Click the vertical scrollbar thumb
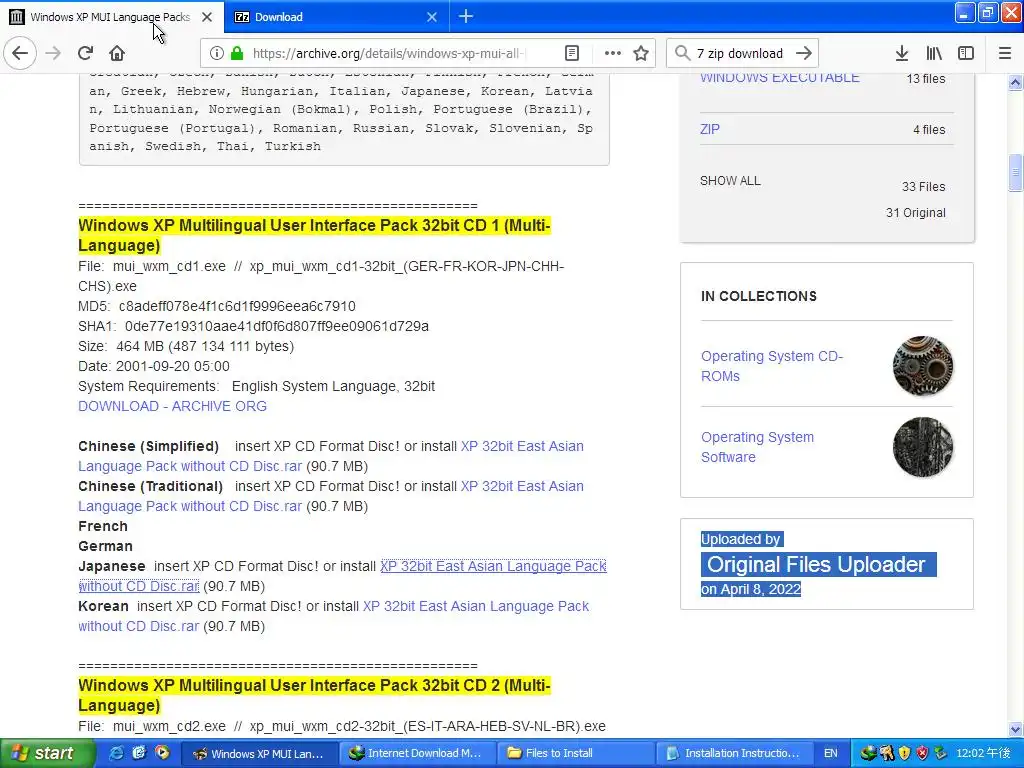Screen dimensions: 1024x768 [x=1015, y=173]
